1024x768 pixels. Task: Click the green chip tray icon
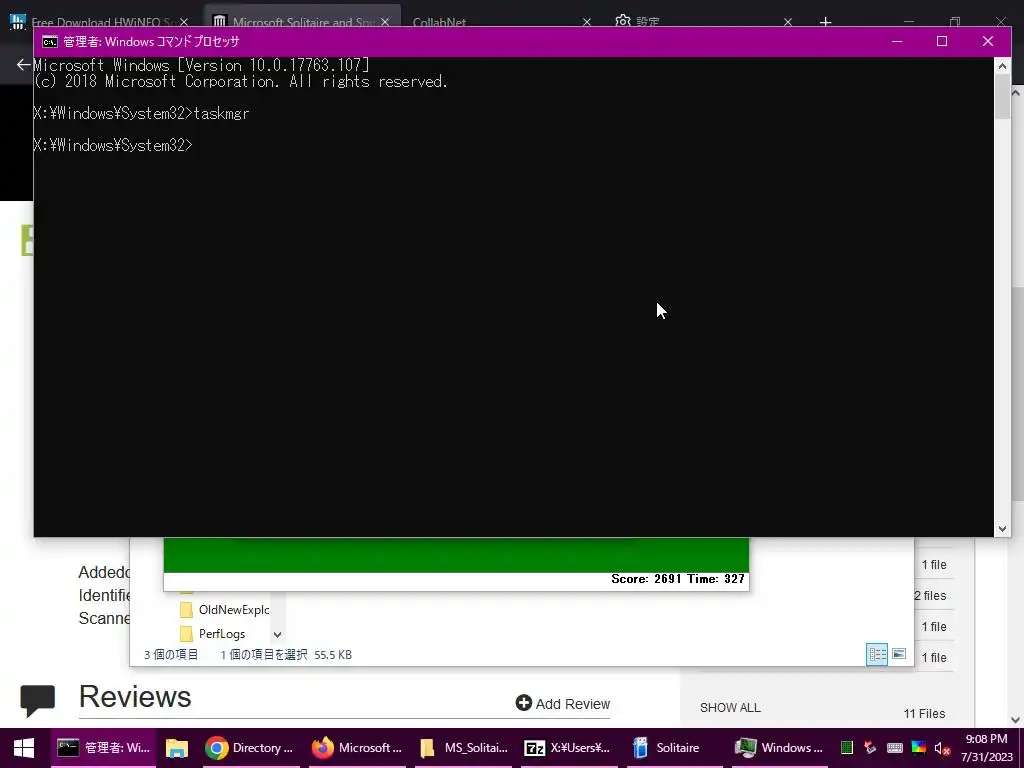[846, 748]
